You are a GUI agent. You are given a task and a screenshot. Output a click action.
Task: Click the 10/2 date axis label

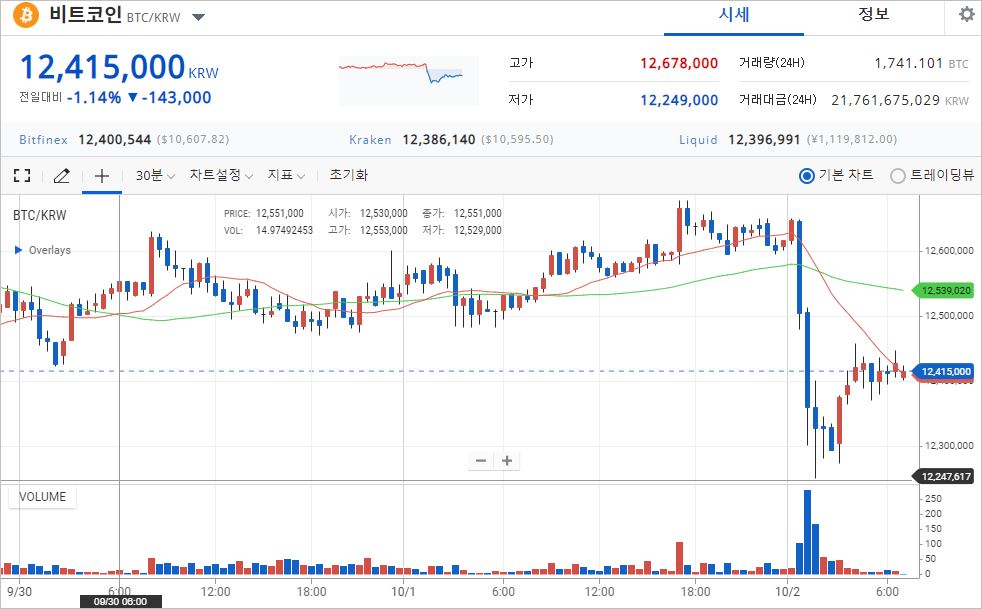pos(787,591)
